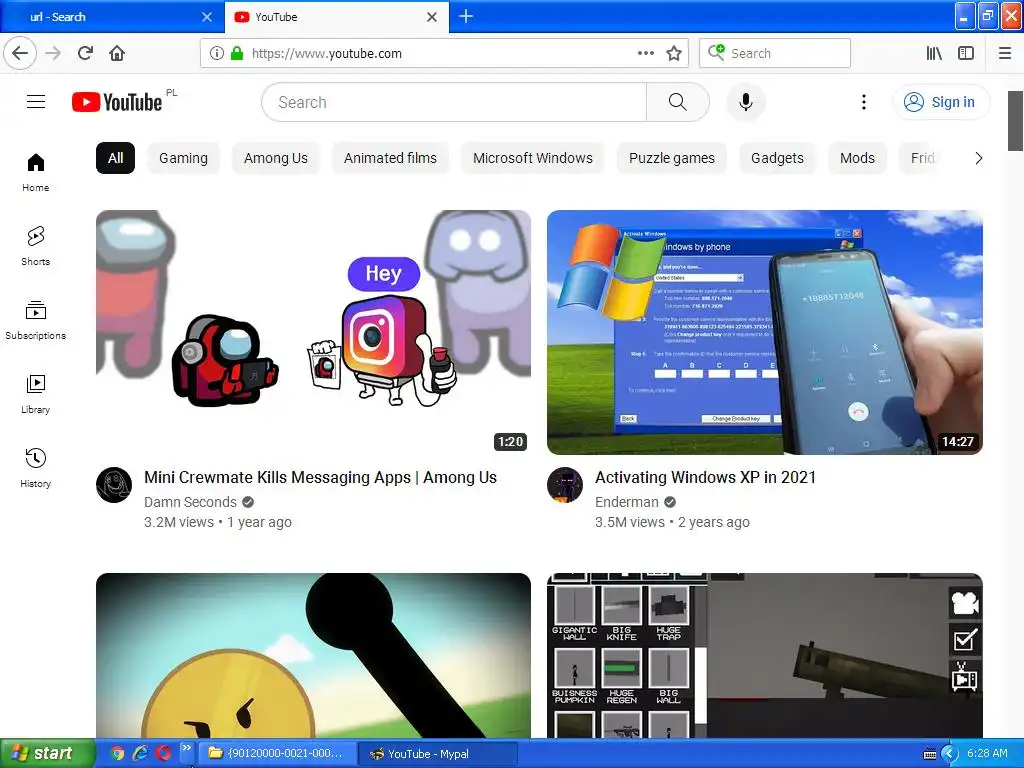Select the Among Us filter chip

276,158
